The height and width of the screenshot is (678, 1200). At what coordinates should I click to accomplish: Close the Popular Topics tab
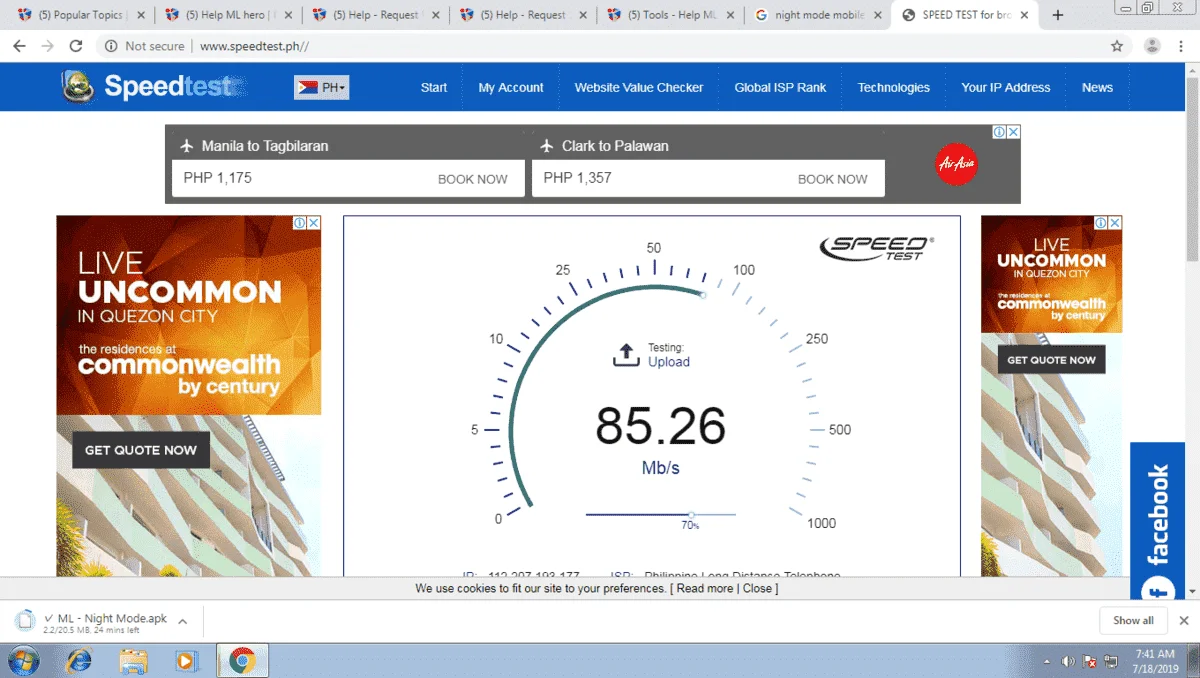140,15
